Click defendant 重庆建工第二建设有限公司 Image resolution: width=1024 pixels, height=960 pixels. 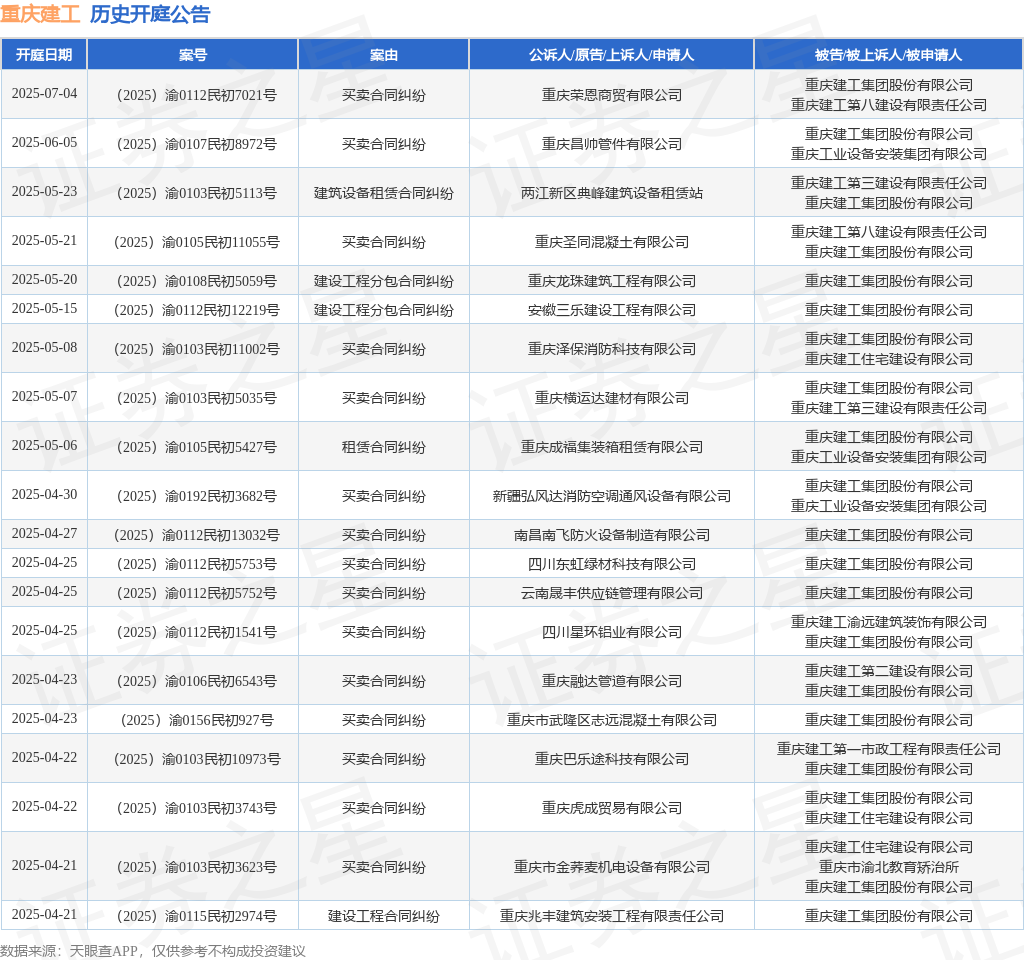888,671
